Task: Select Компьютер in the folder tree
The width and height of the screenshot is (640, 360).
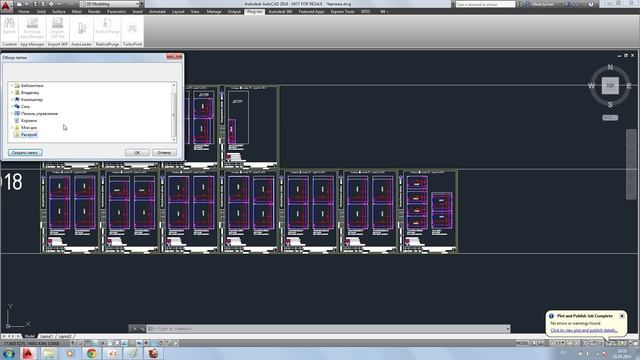Action: [x=31, y=100]
